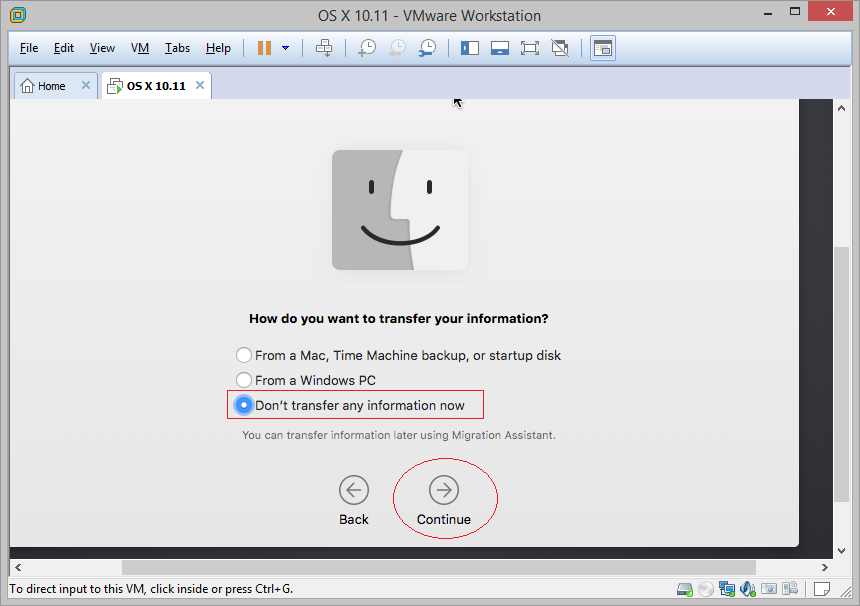Minimize the VMware Workstation window

[x=768, y=13]
